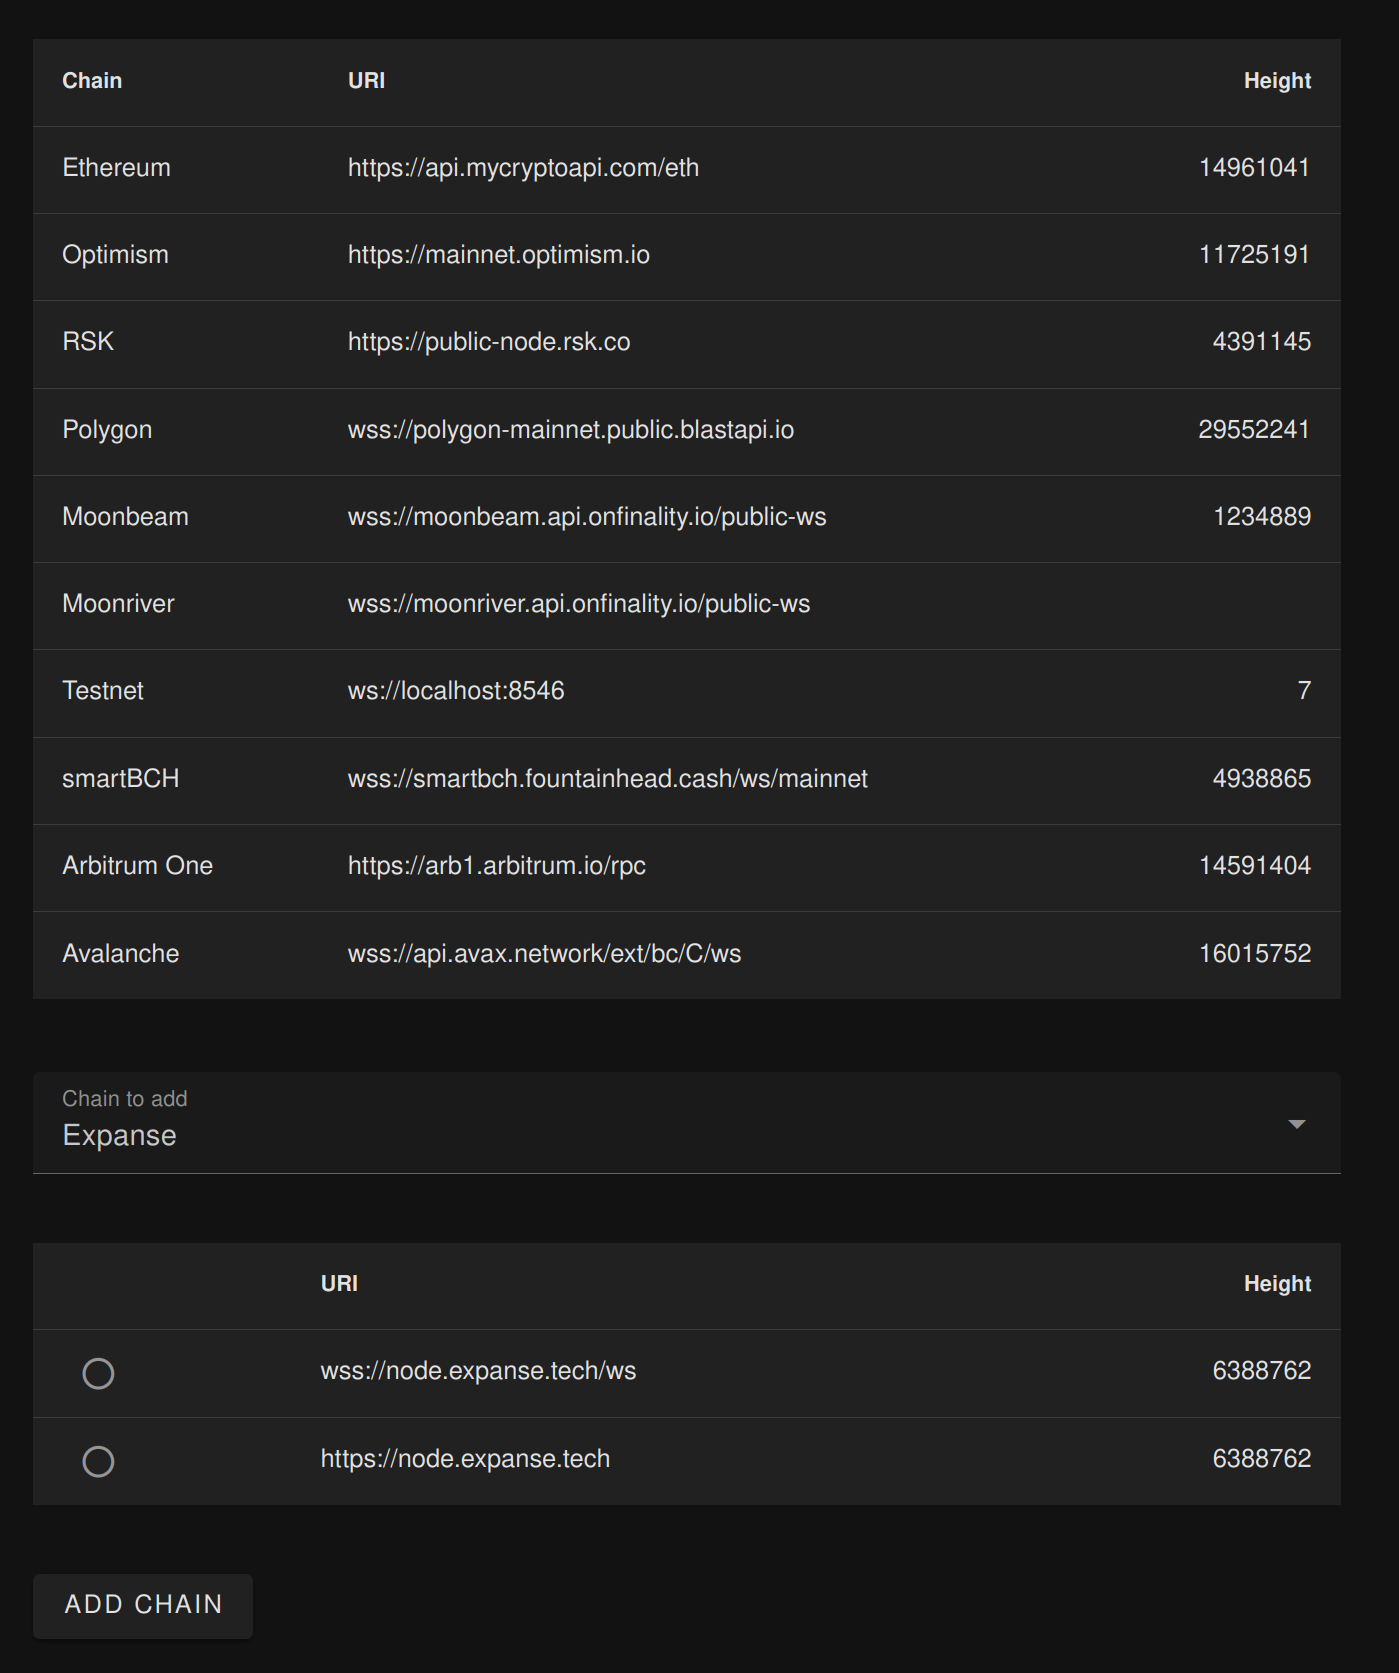Screen dimensions: 1399x1673
Task: Click the Height header in top table
Action: tap(1277, 81)
